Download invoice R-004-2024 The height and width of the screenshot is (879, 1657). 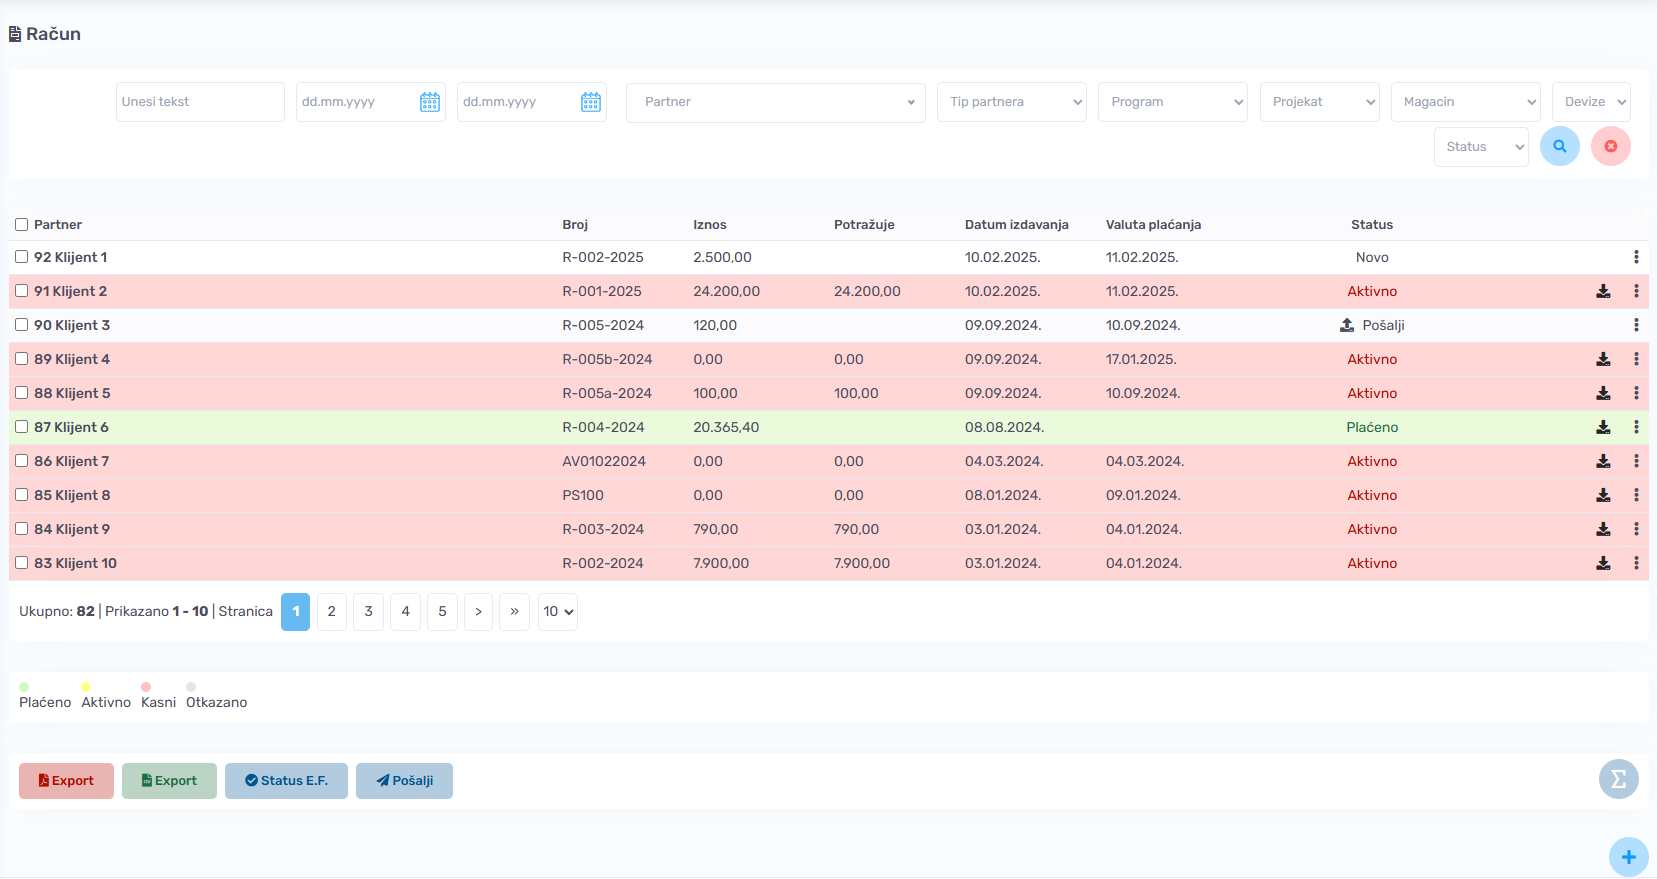coord(1603,427)
